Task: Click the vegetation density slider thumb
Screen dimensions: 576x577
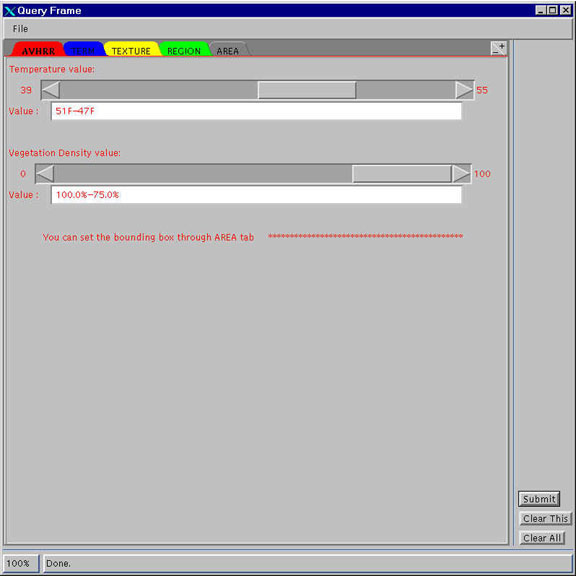Action: pyautogui.click(x=402, y=174)
